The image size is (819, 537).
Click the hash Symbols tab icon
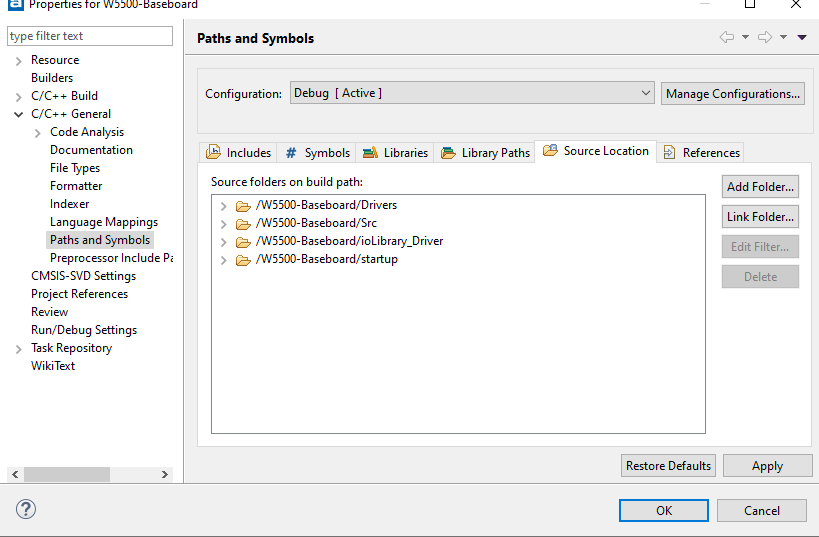pos(291,153)
